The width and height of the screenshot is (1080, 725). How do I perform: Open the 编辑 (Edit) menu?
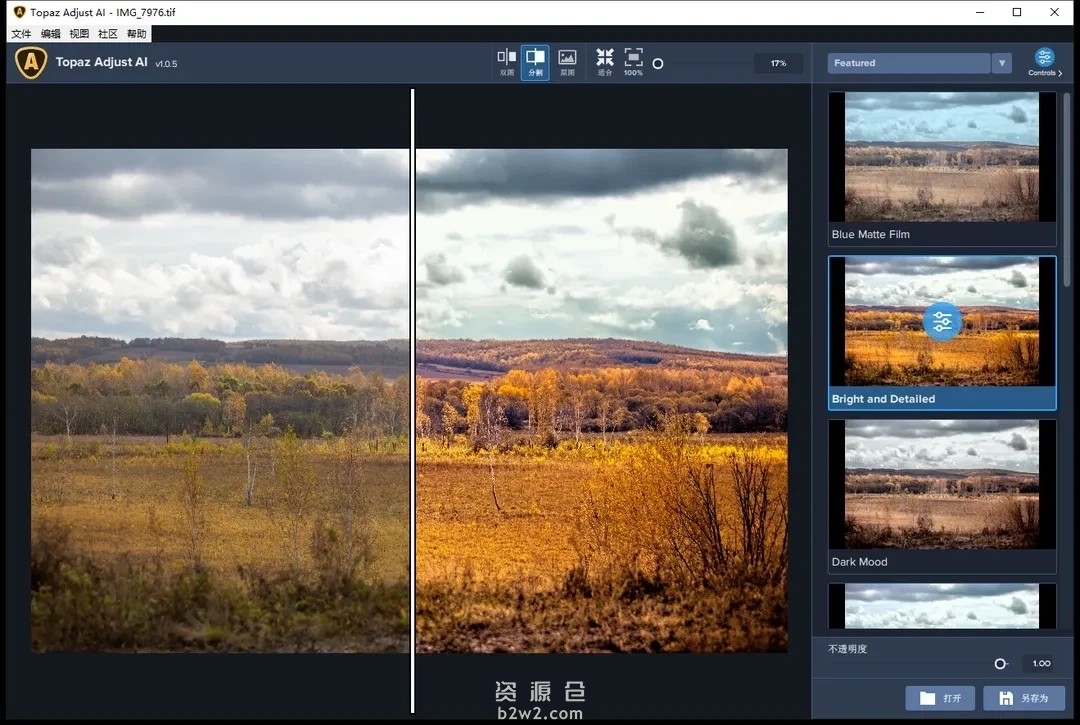point(50,34)
